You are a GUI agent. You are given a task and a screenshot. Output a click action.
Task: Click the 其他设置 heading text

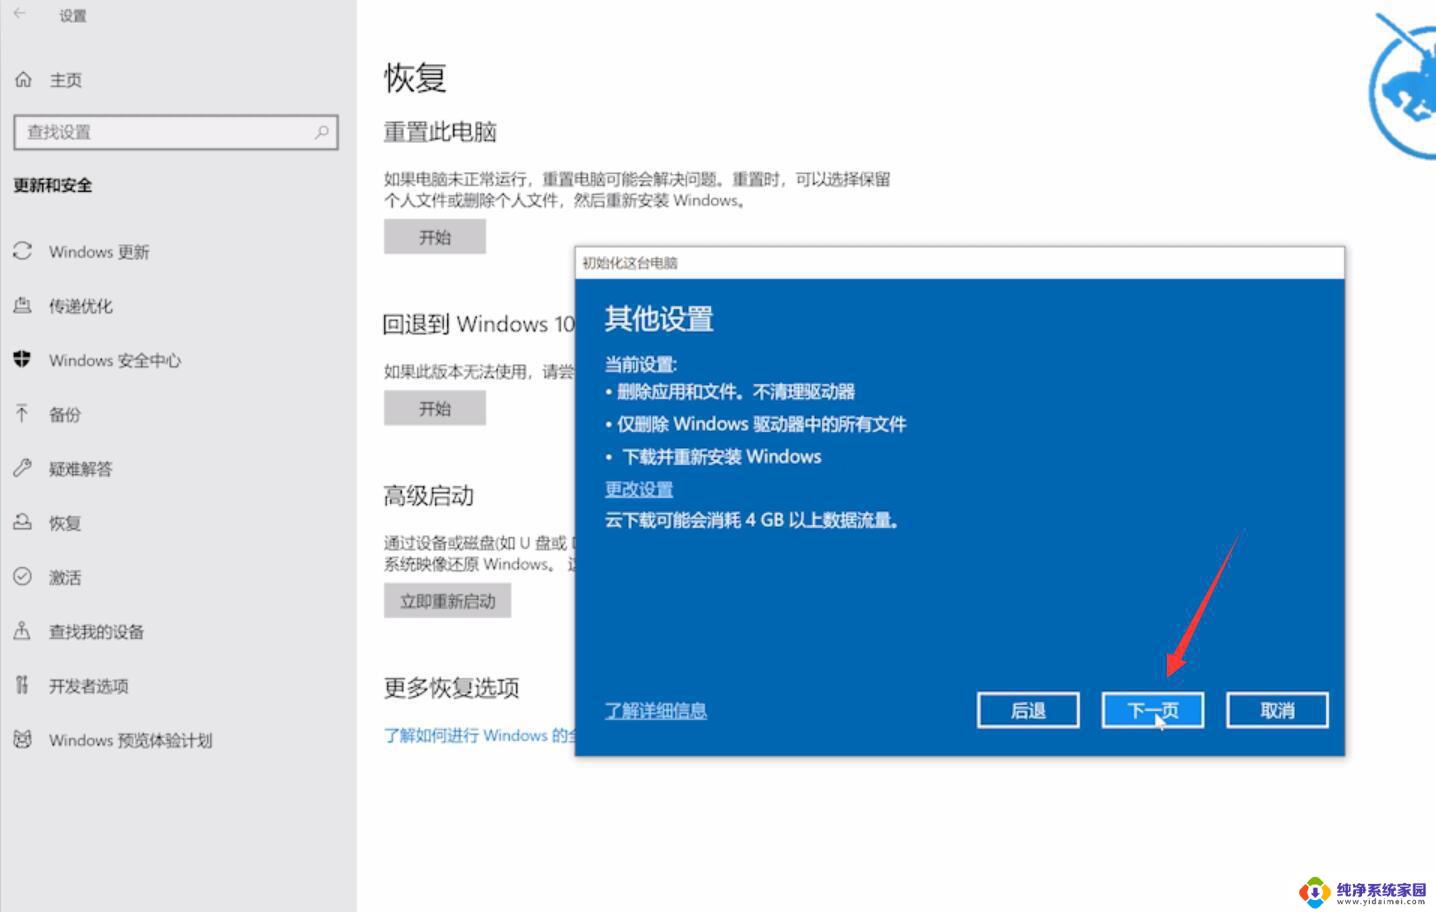(x=659, y=319)
